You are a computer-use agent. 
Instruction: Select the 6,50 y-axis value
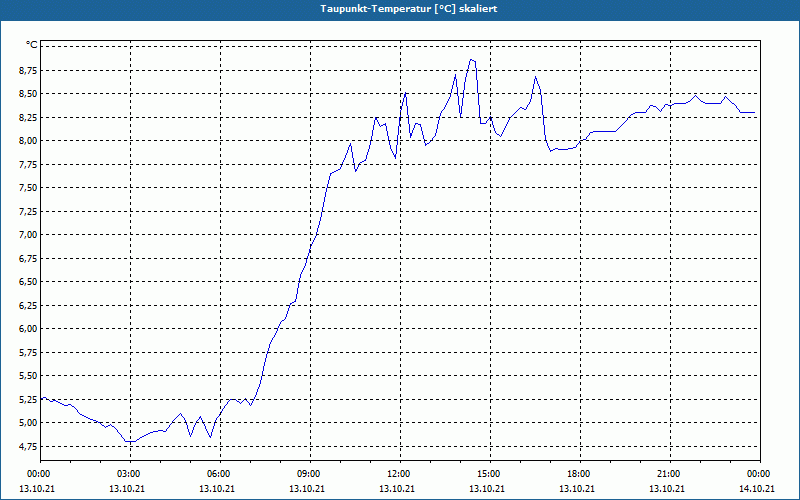28,282
